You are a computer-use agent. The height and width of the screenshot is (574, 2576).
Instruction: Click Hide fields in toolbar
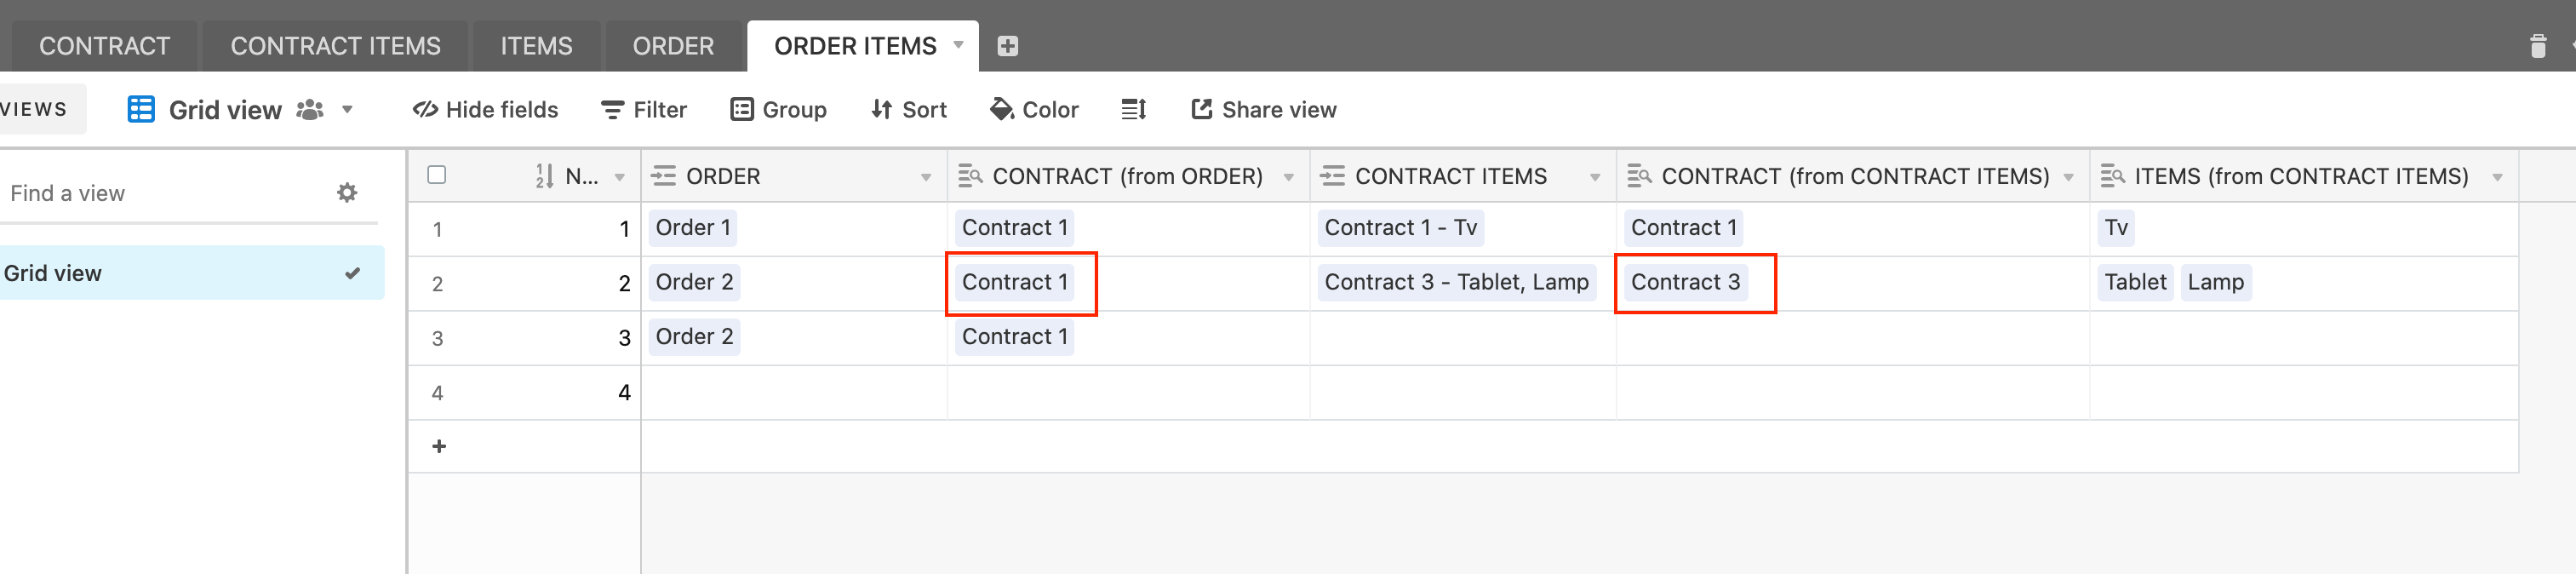coord(485,110)
